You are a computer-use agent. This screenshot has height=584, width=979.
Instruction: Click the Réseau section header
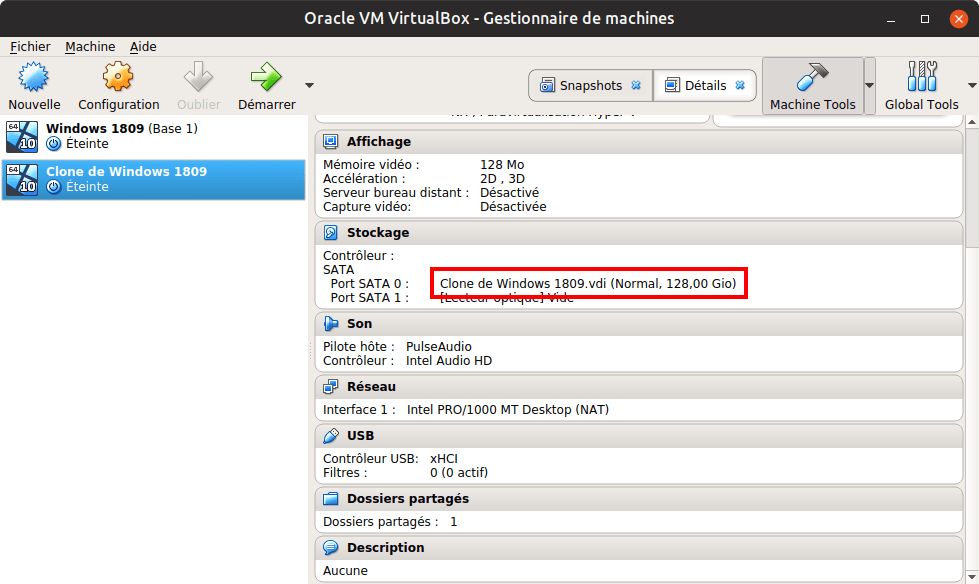[639, 387]
